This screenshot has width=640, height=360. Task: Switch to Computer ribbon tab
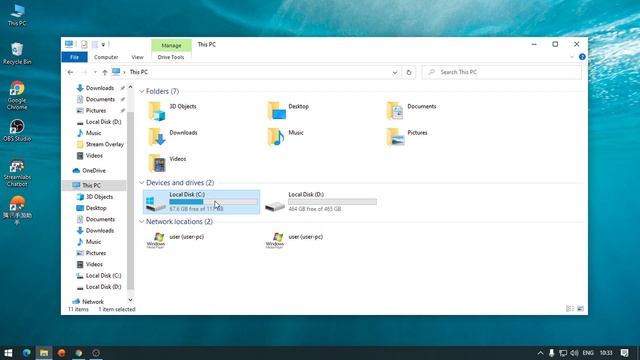(106, 57)
